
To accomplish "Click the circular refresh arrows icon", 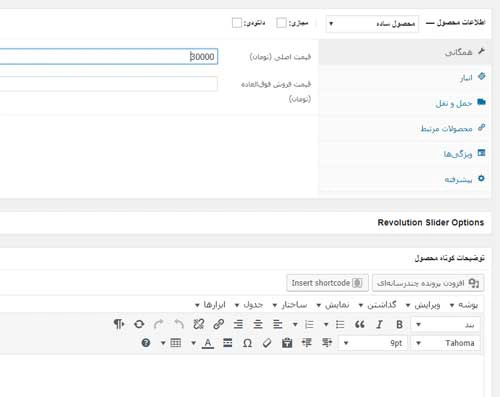I will [x=139, y=324].
